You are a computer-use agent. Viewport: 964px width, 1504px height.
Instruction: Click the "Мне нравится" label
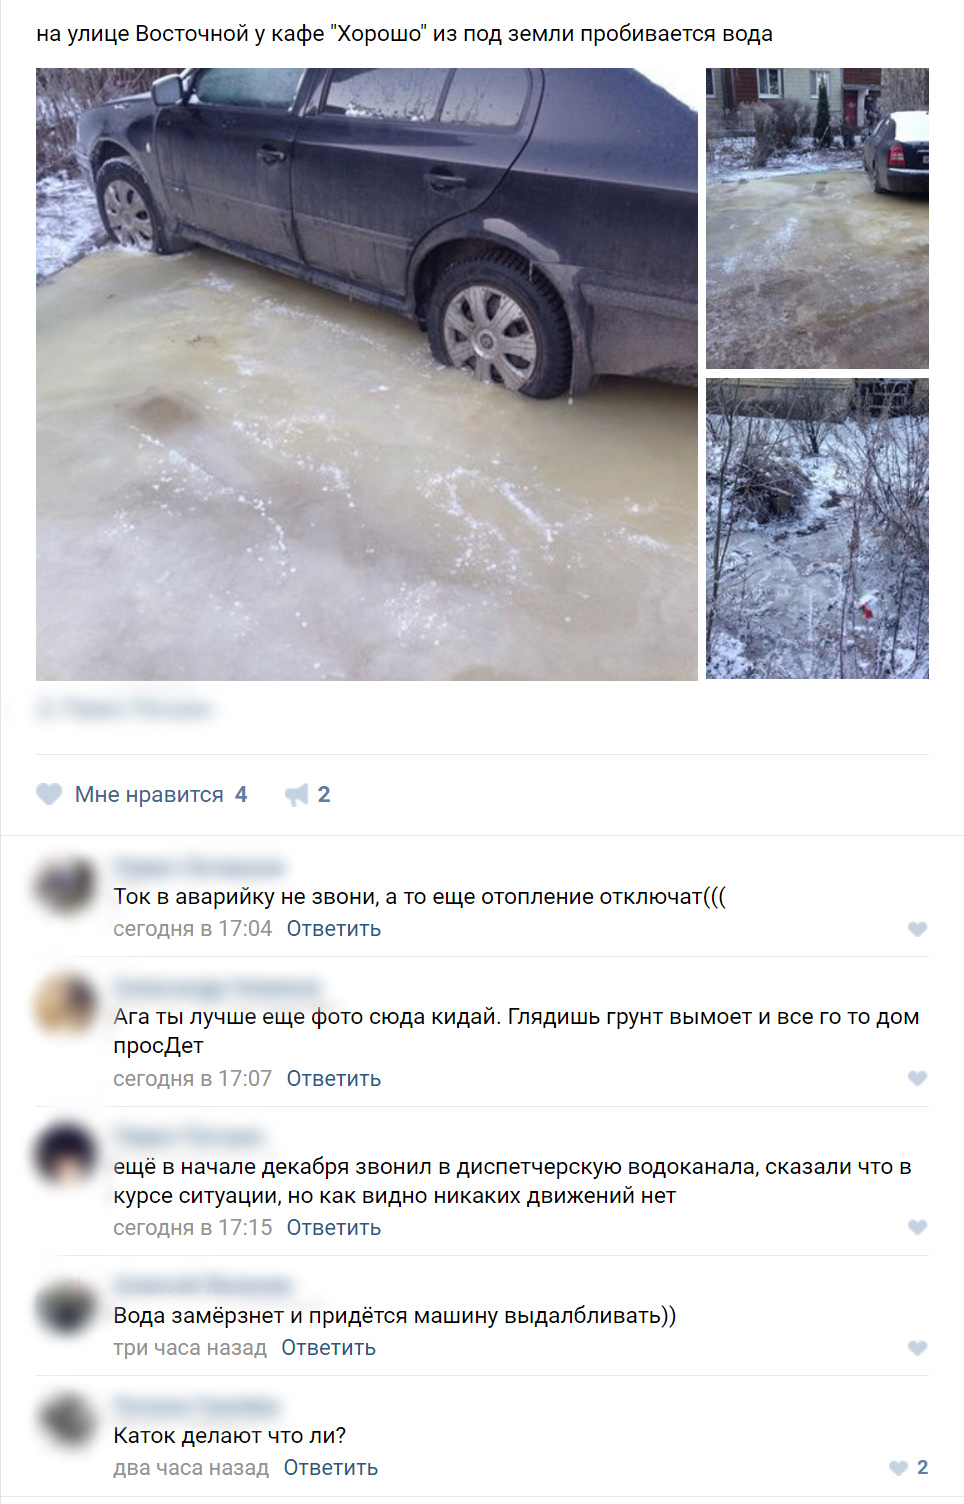coord(149,794)
